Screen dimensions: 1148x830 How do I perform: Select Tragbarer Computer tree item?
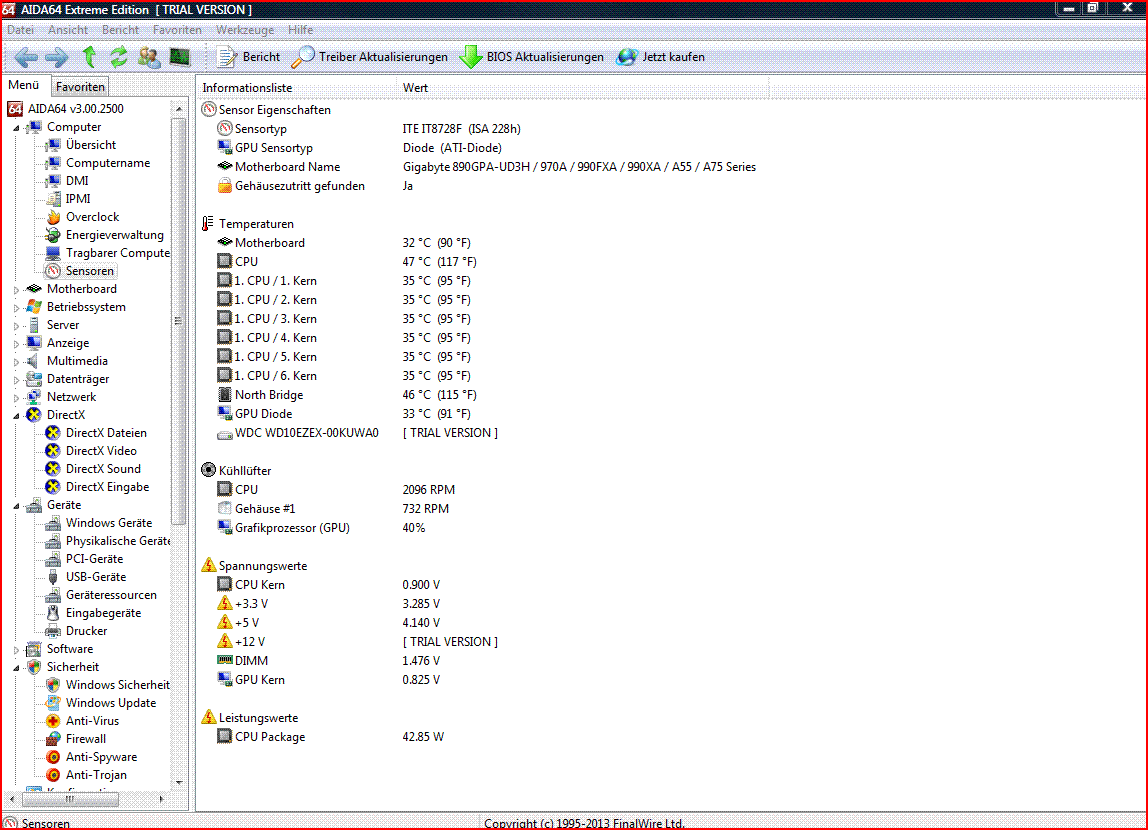click(117, 253)
